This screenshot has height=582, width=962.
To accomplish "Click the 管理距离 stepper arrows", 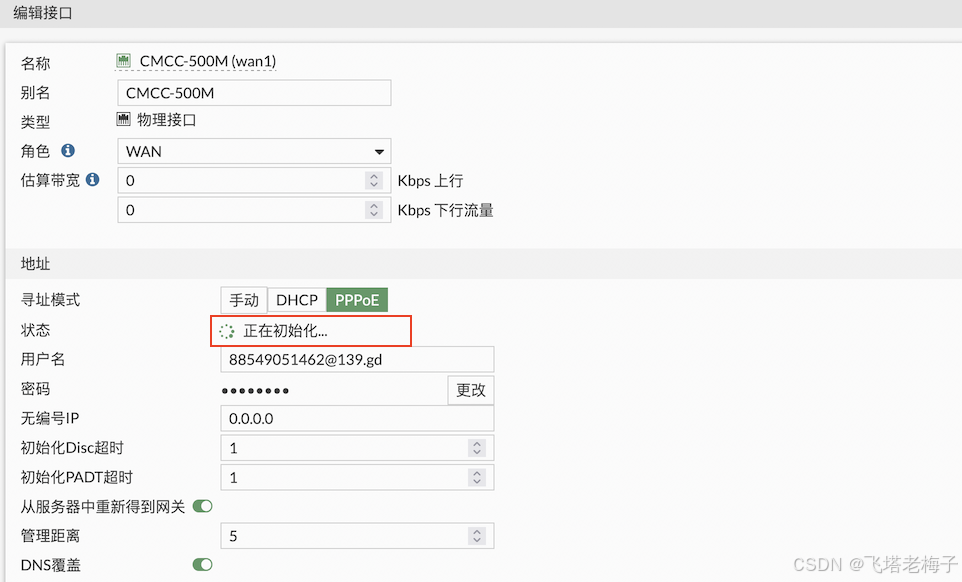I will click(477, 536).
